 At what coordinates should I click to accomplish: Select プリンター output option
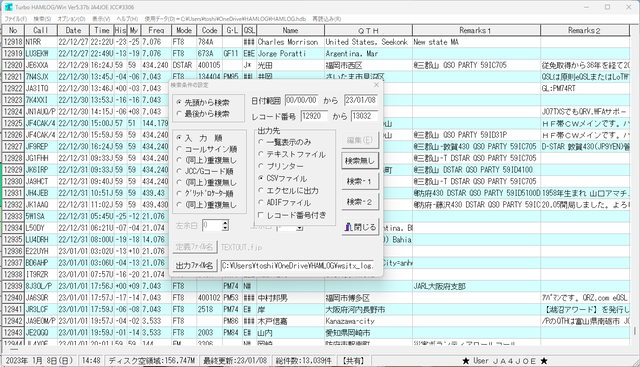coord(281,166)
